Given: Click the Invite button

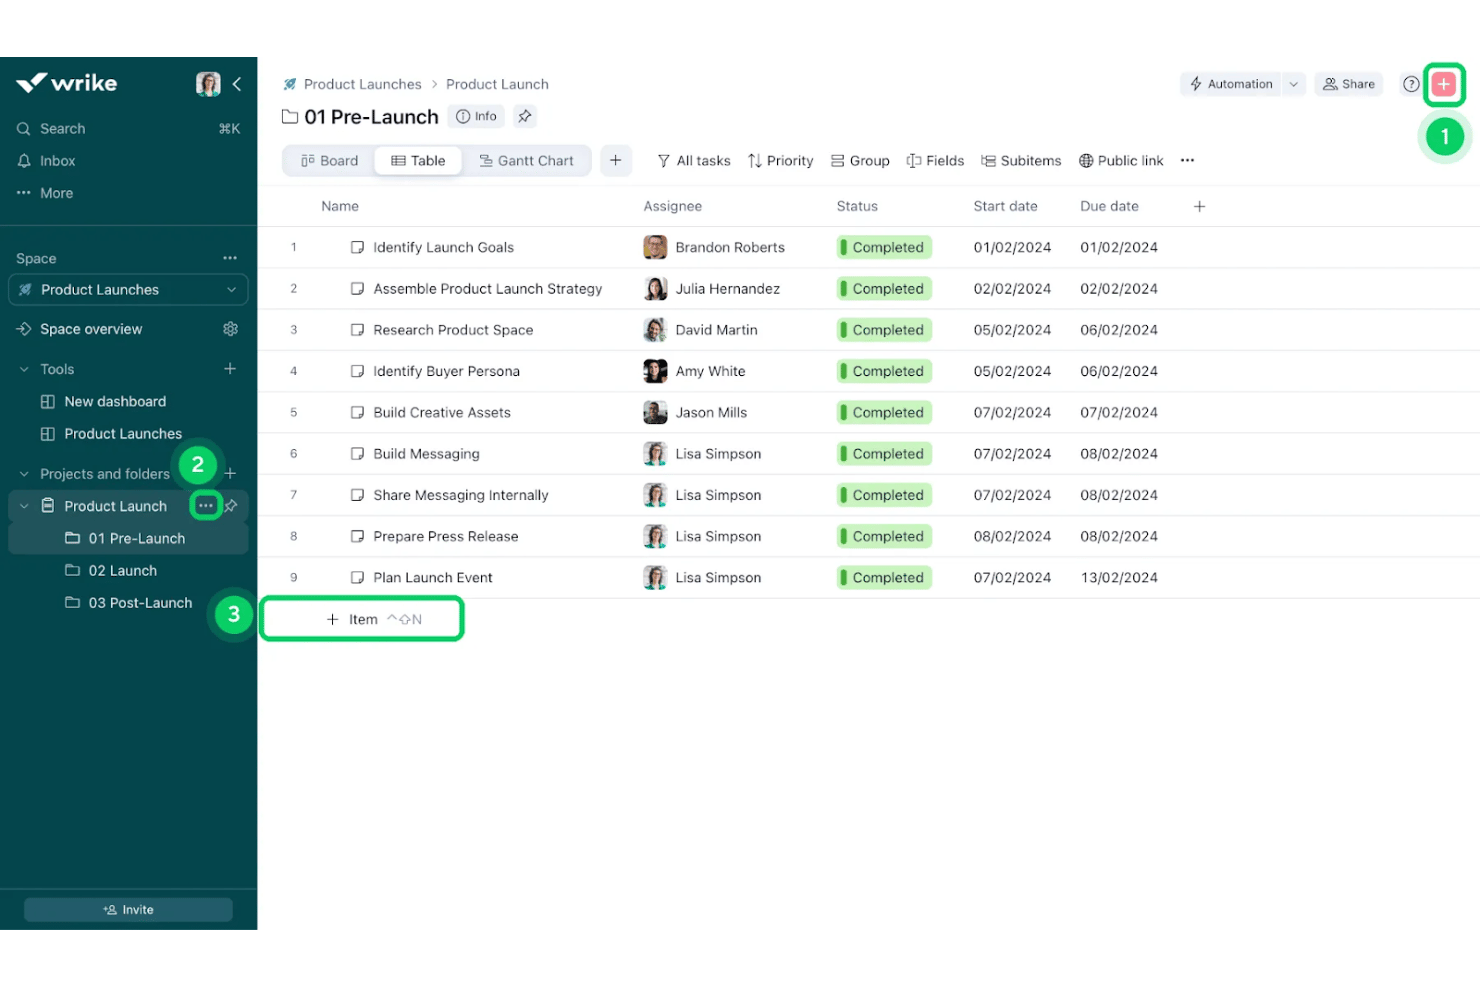Looking at the screenshot, I should 128,909.
